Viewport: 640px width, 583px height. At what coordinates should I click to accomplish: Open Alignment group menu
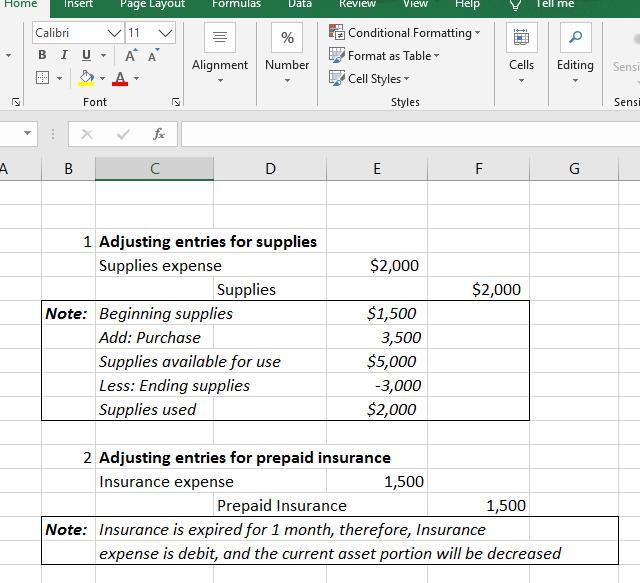220,53
